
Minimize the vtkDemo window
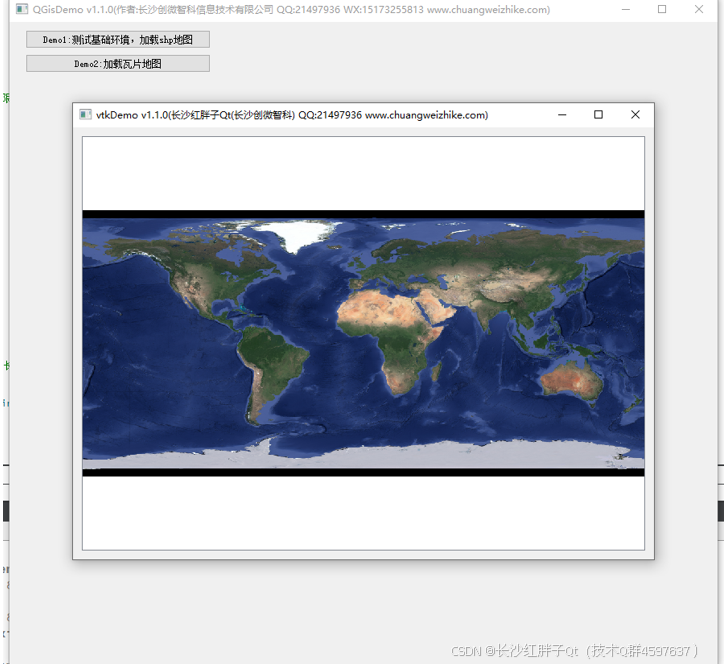pos(562,115)
